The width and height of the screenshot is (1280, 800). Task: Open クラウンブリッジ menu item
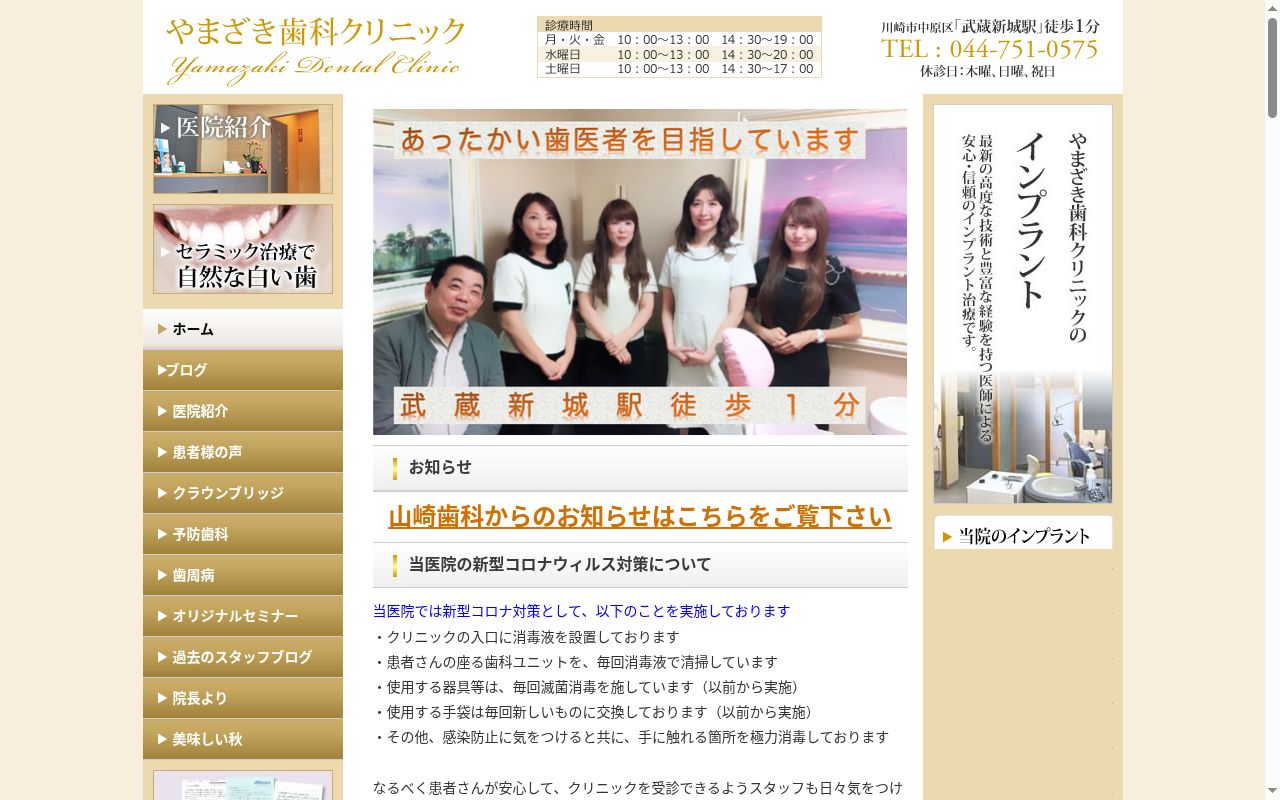(243, 493)
